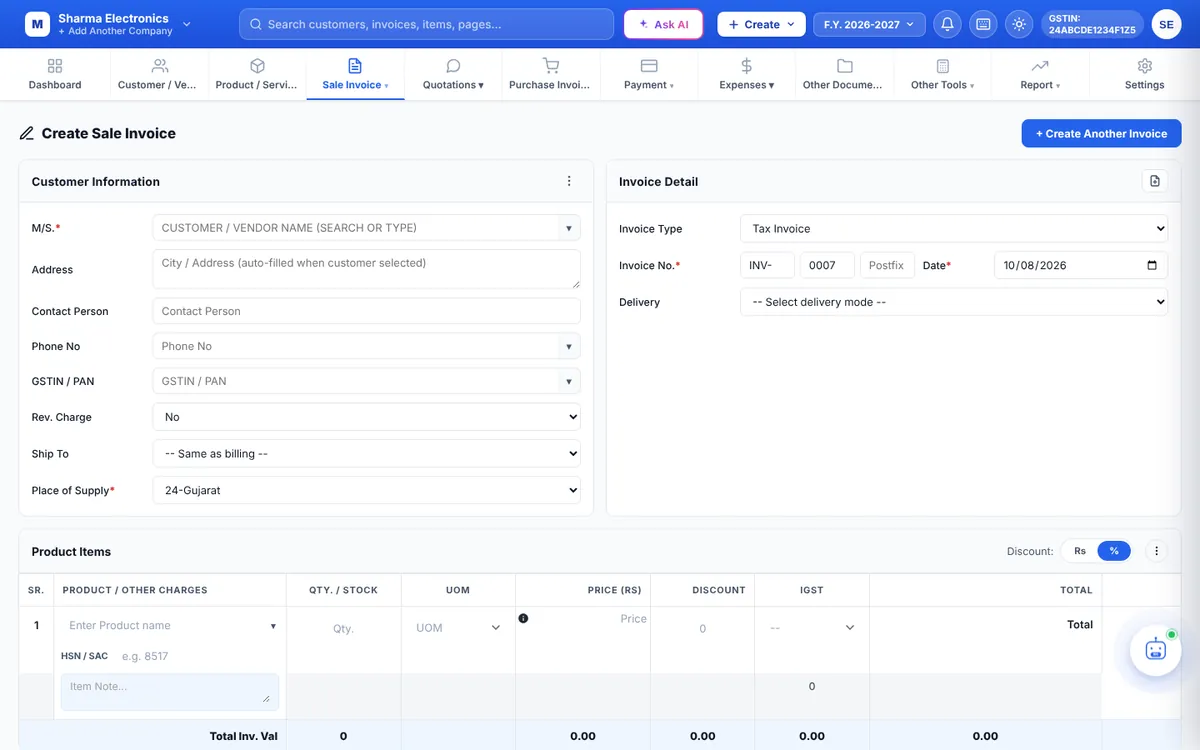
Task: Open the Report trend chart icon
Action: tap(1040, 66)
